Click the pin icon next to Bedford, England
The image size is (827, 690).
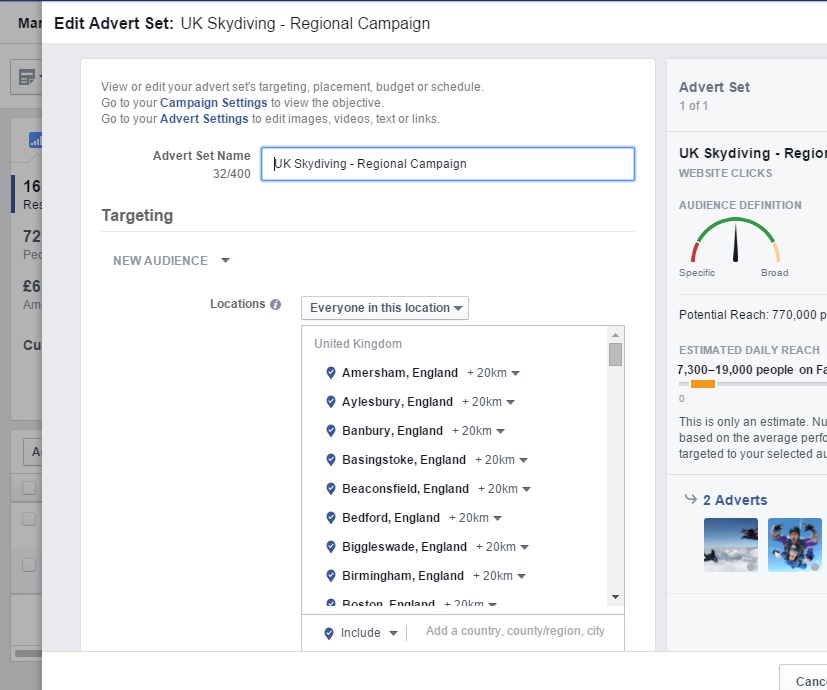332,517
